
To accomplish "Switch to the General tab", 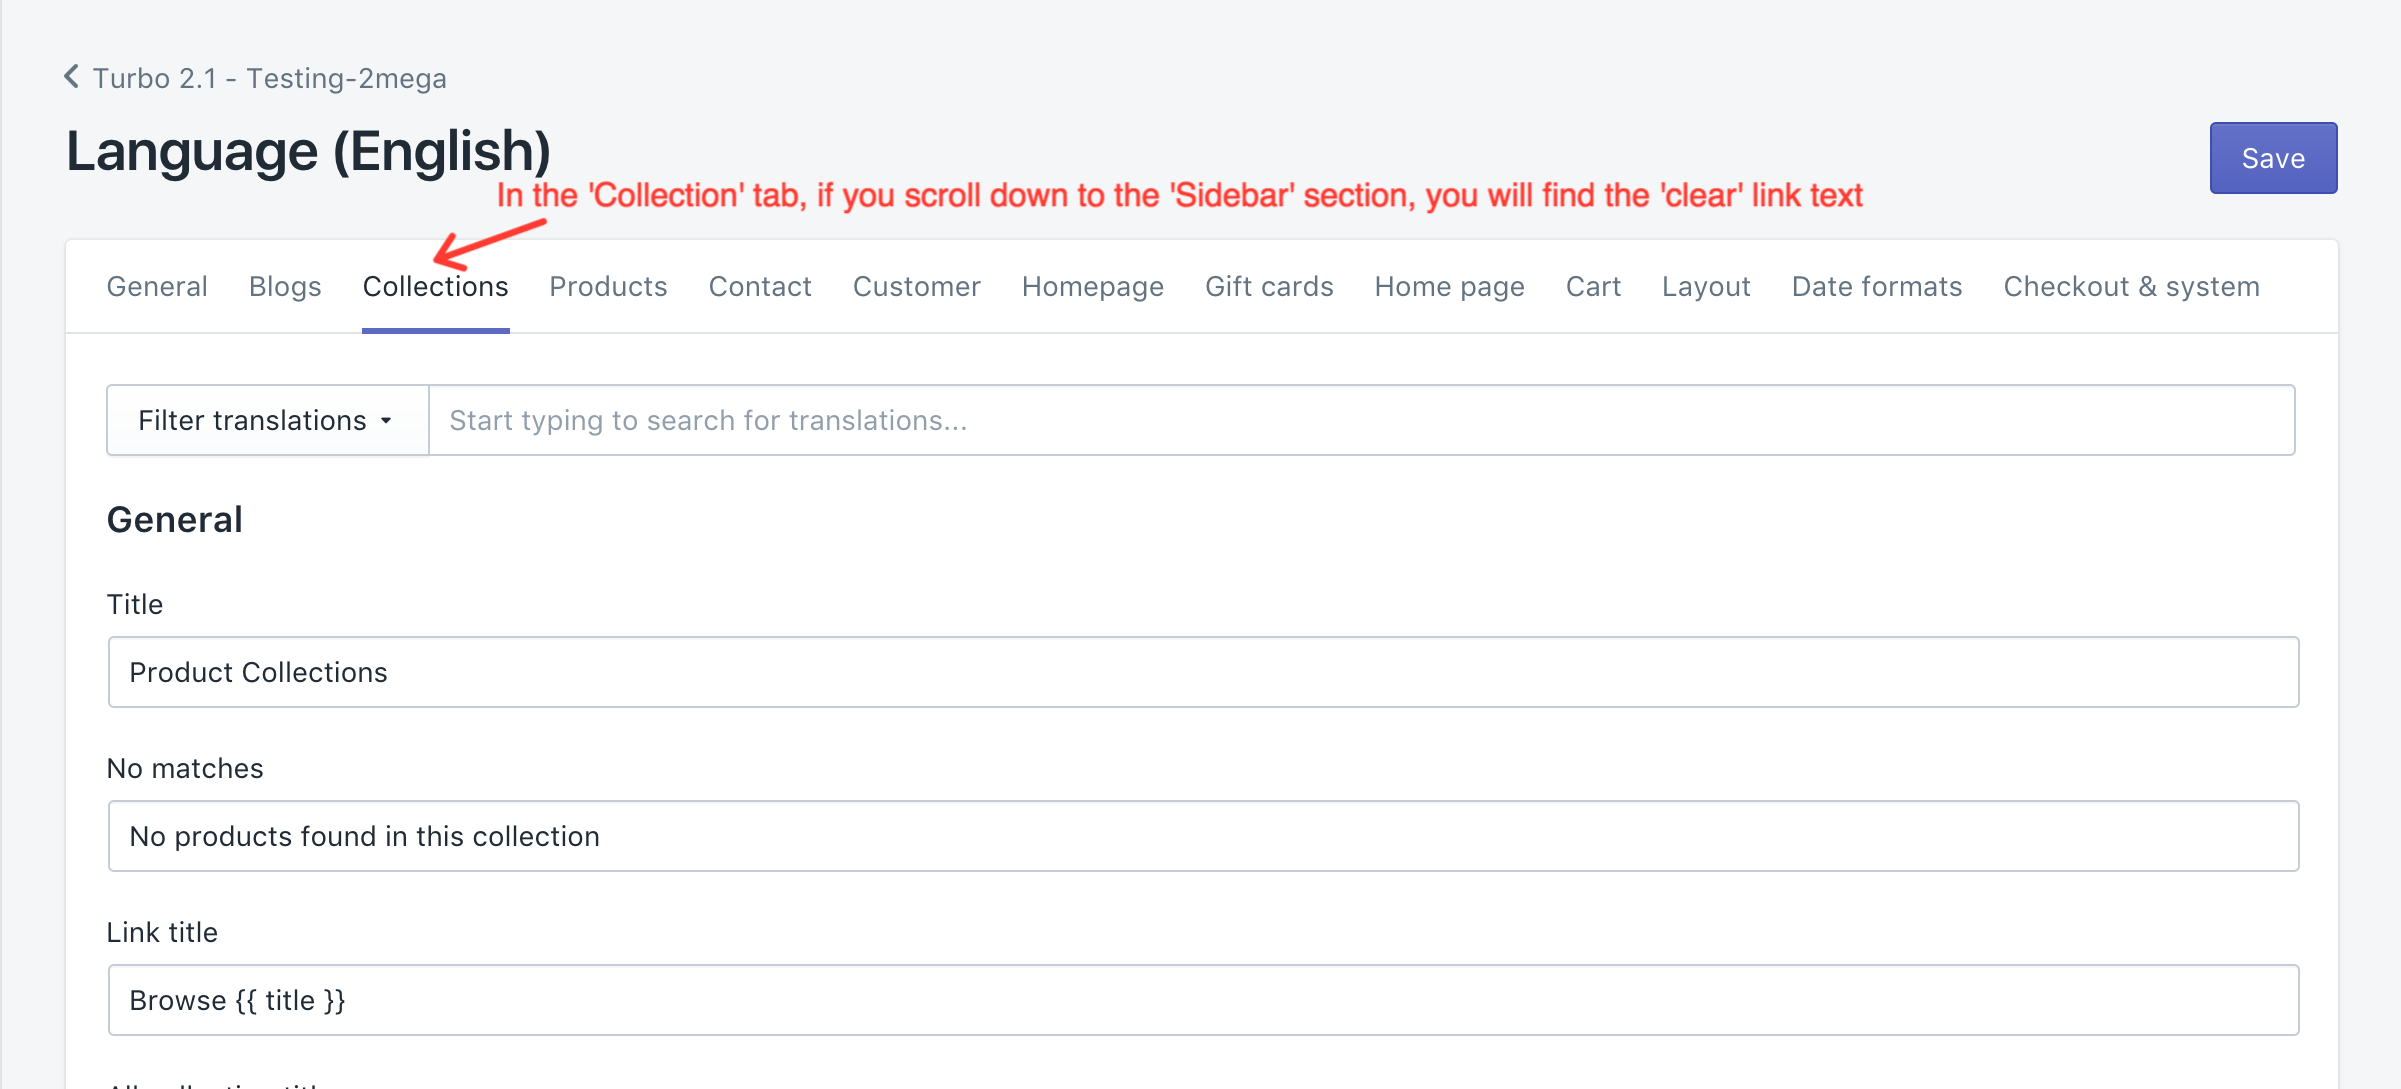I will click(x=157, y=287).
